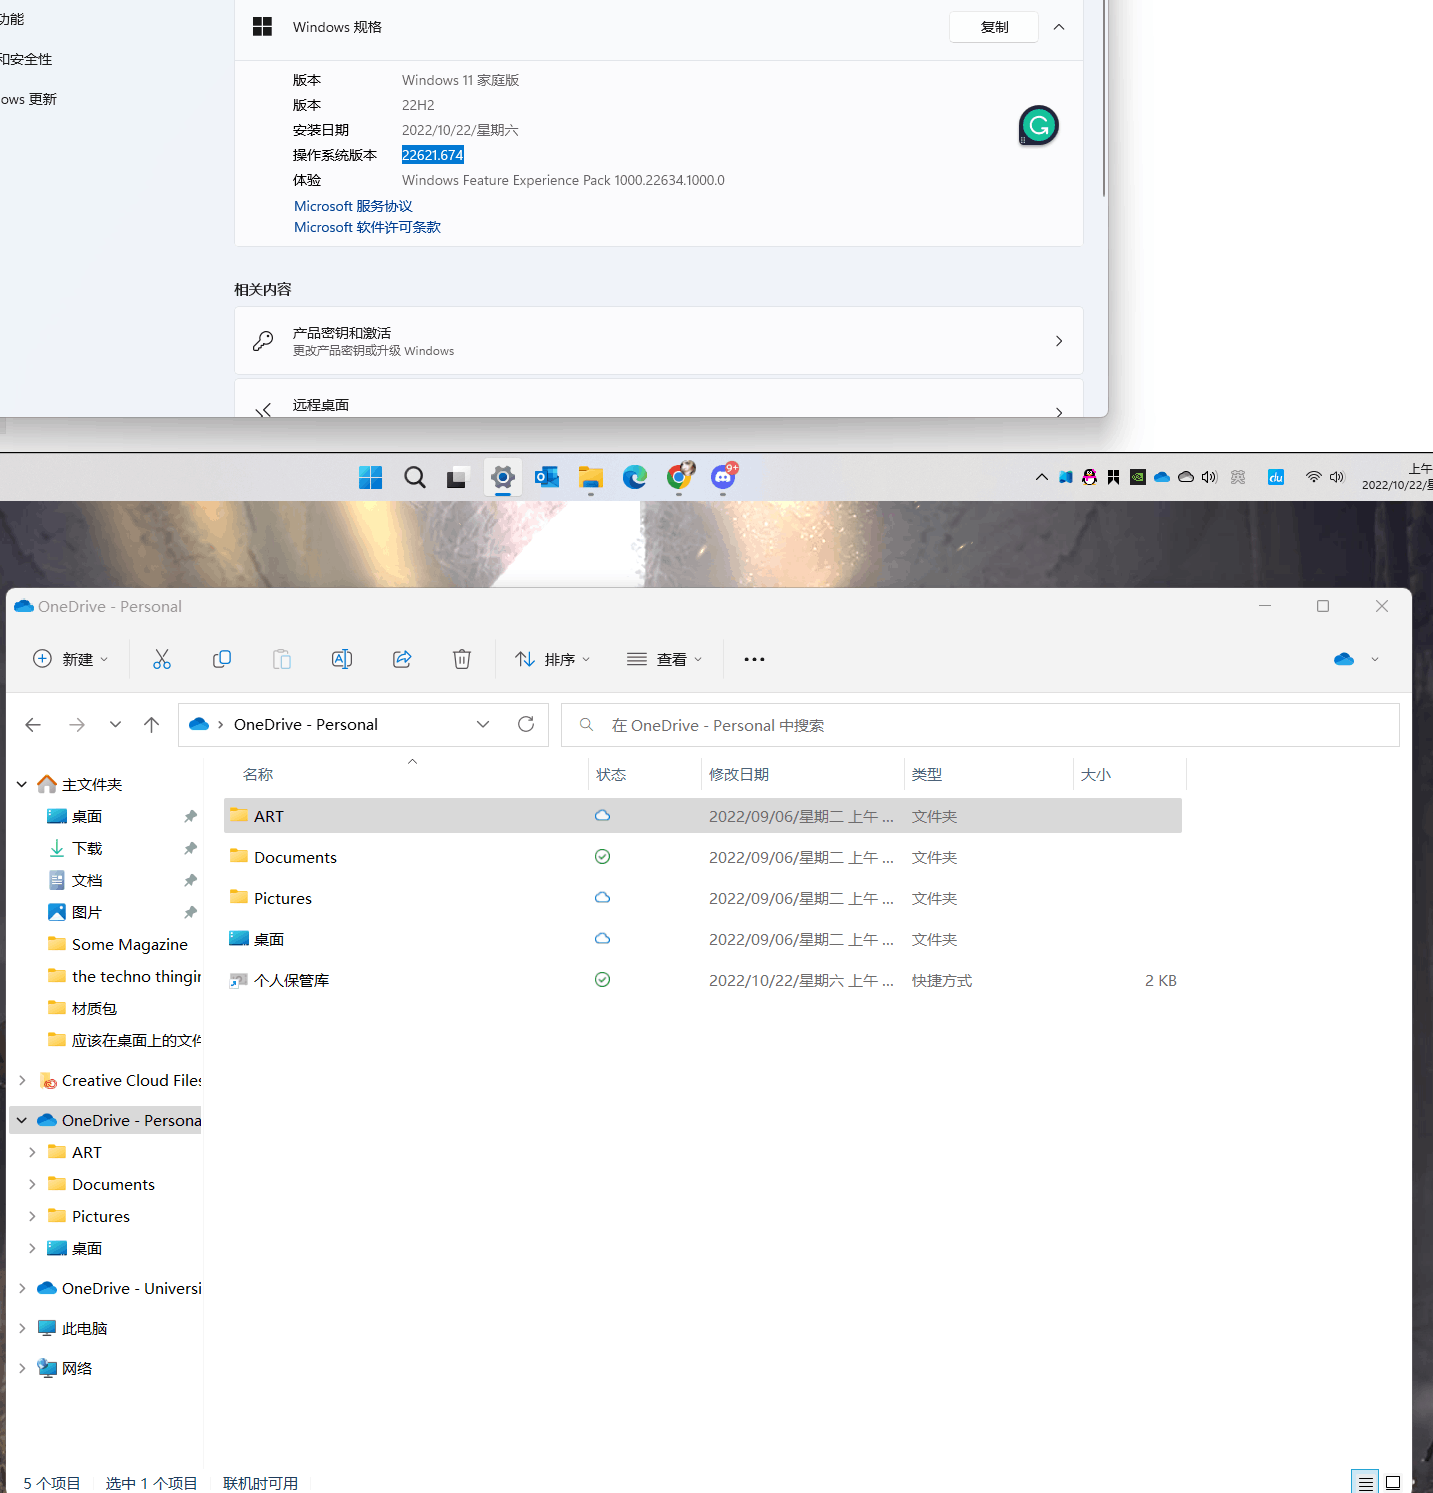1433x1493 pixels.
Task: Open 产品密钥和激活 settings entry
Action: tap(659, 341)
